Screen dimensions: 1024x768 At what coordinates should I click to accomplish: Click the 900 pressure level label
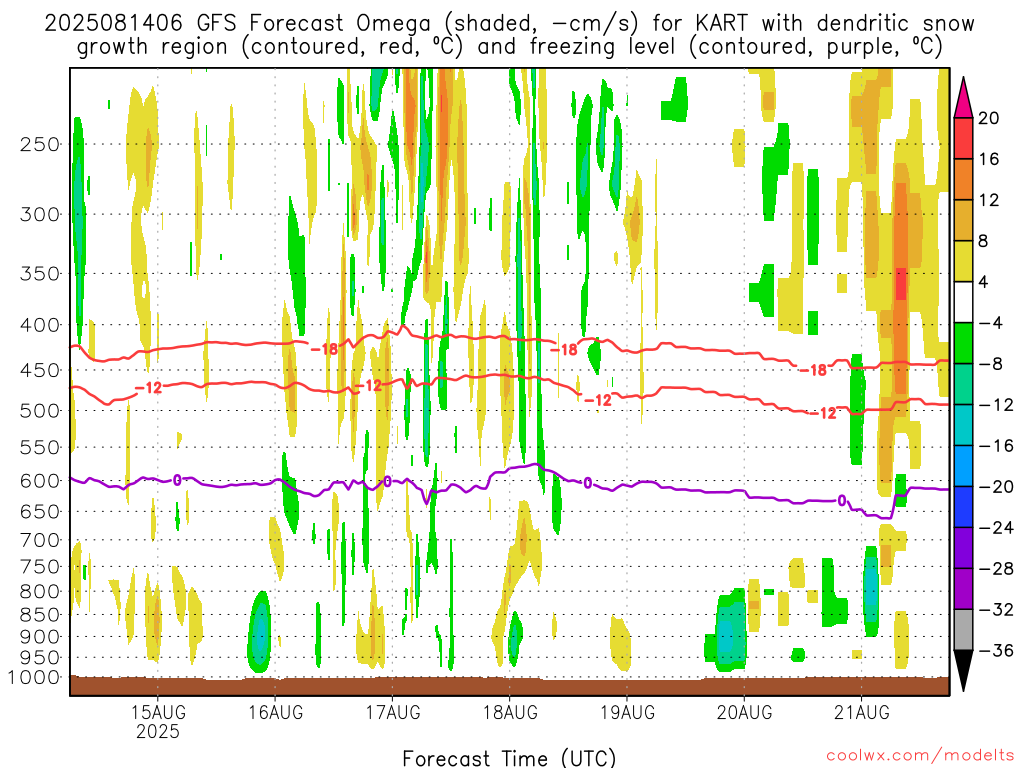[39, 636]
